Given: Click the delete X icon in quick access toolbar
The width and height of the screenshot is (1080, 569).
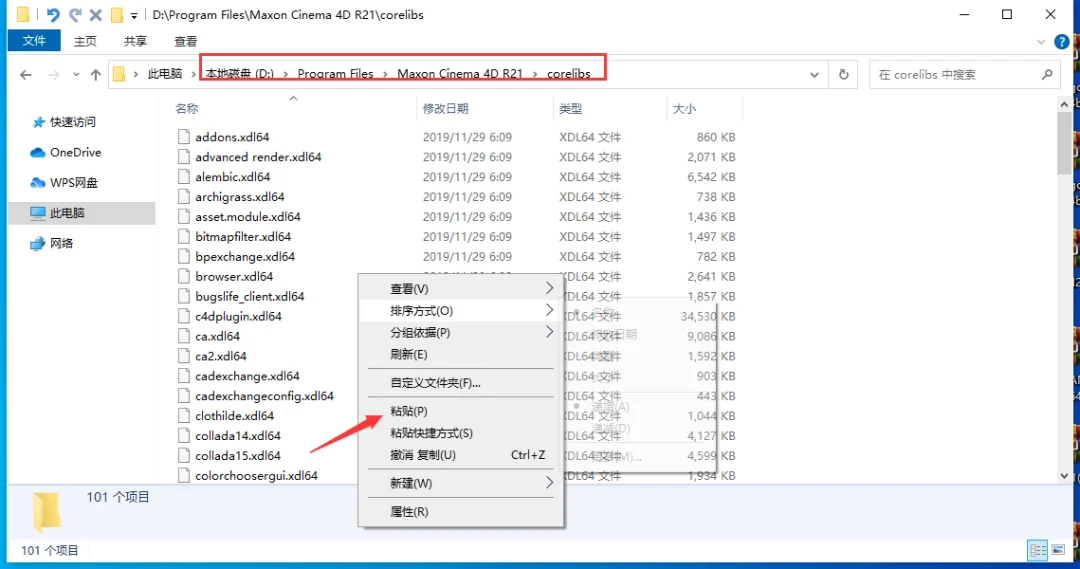Looking at the screenshot, I should click(96, 14).
